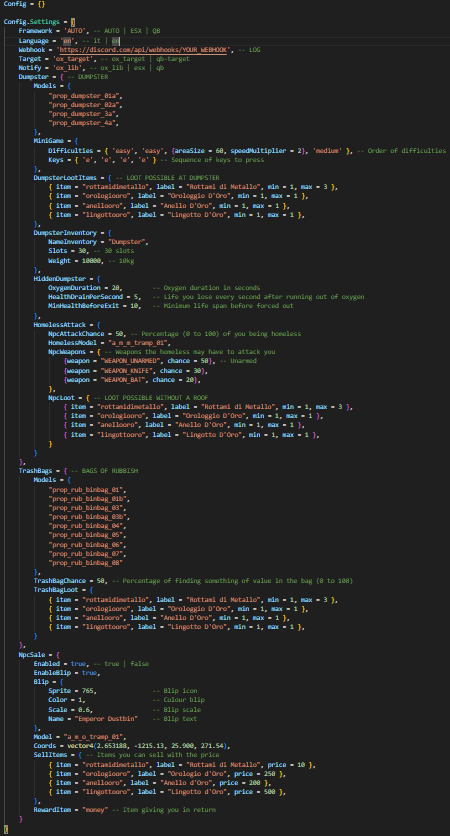The height and width of the screenshot is (836, 450).
Task: Click the DumpsterLootItems table header
Action: [126, 178]
